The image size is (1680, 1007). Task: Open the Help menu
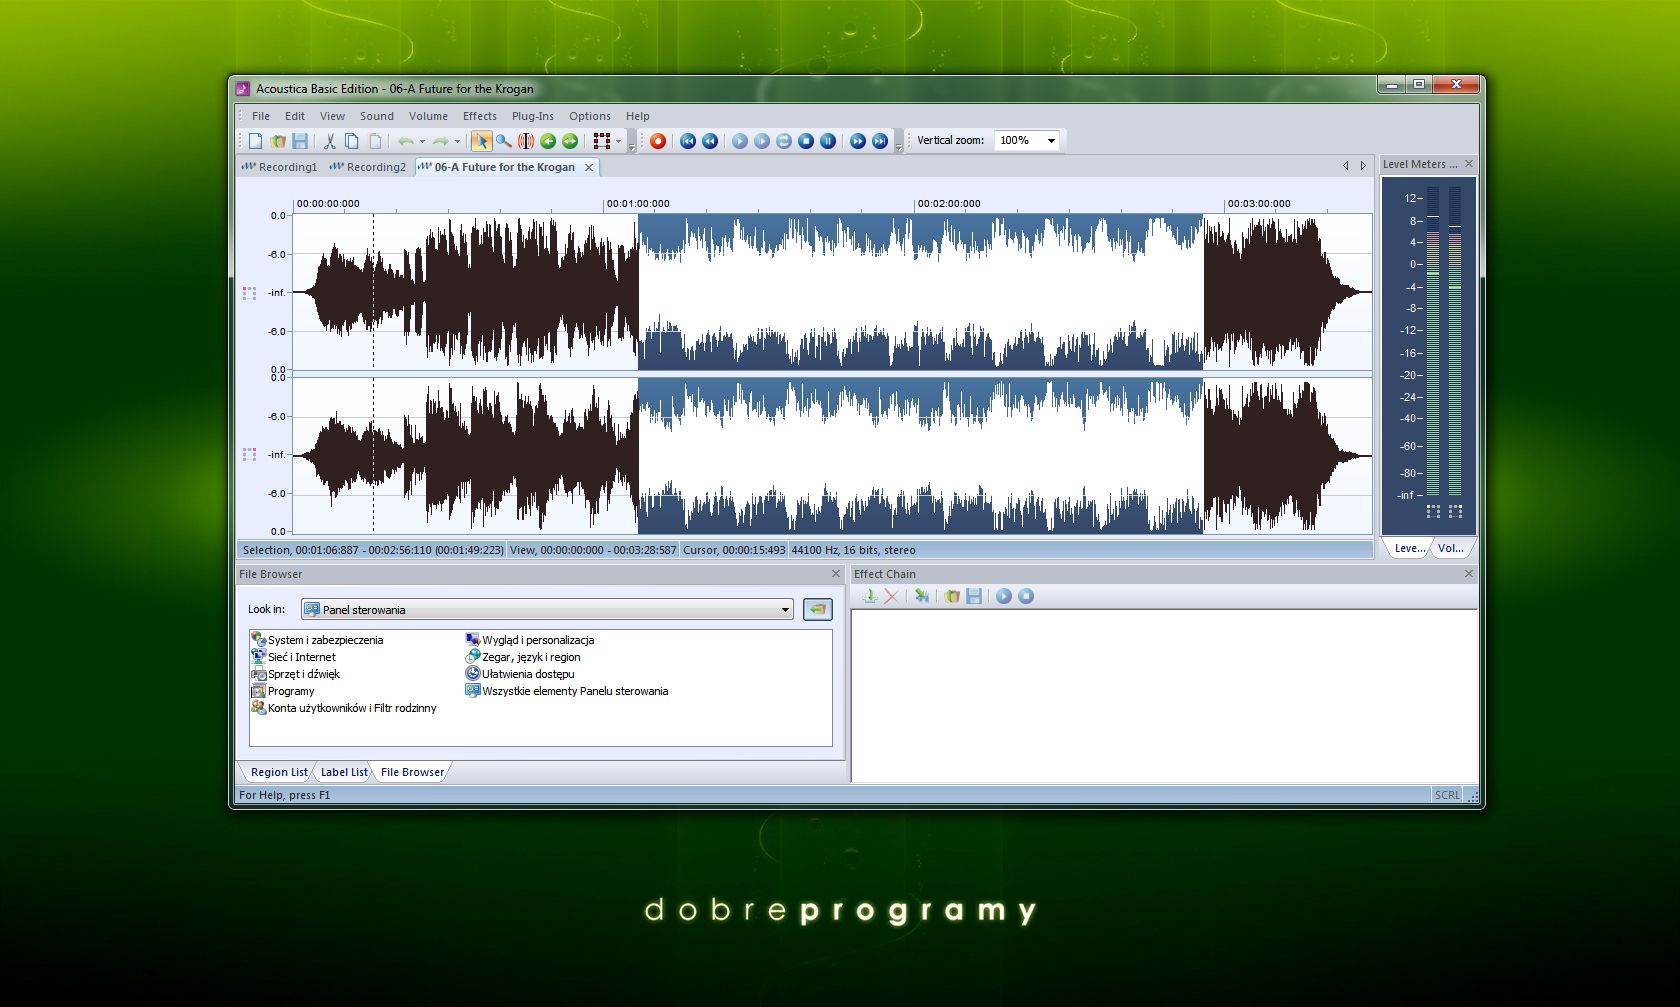tap(638, 116)
